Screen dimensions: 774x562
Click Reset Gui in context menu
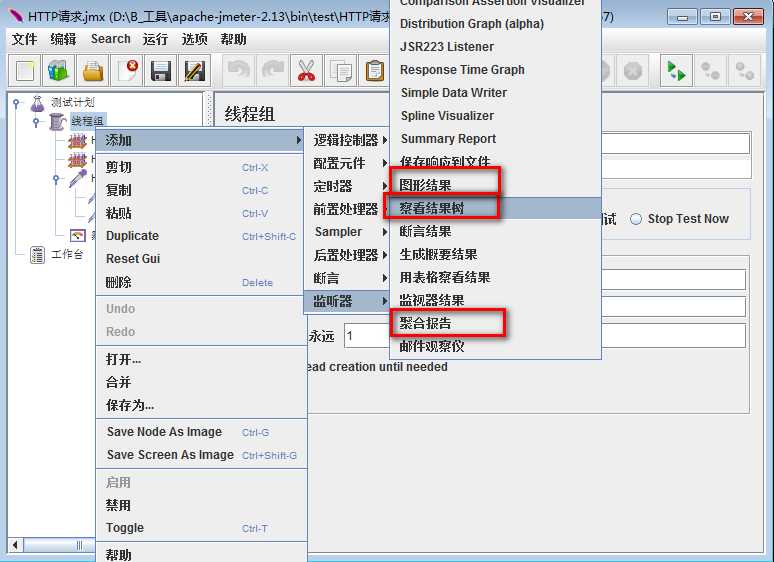click(x=201, y=259)
